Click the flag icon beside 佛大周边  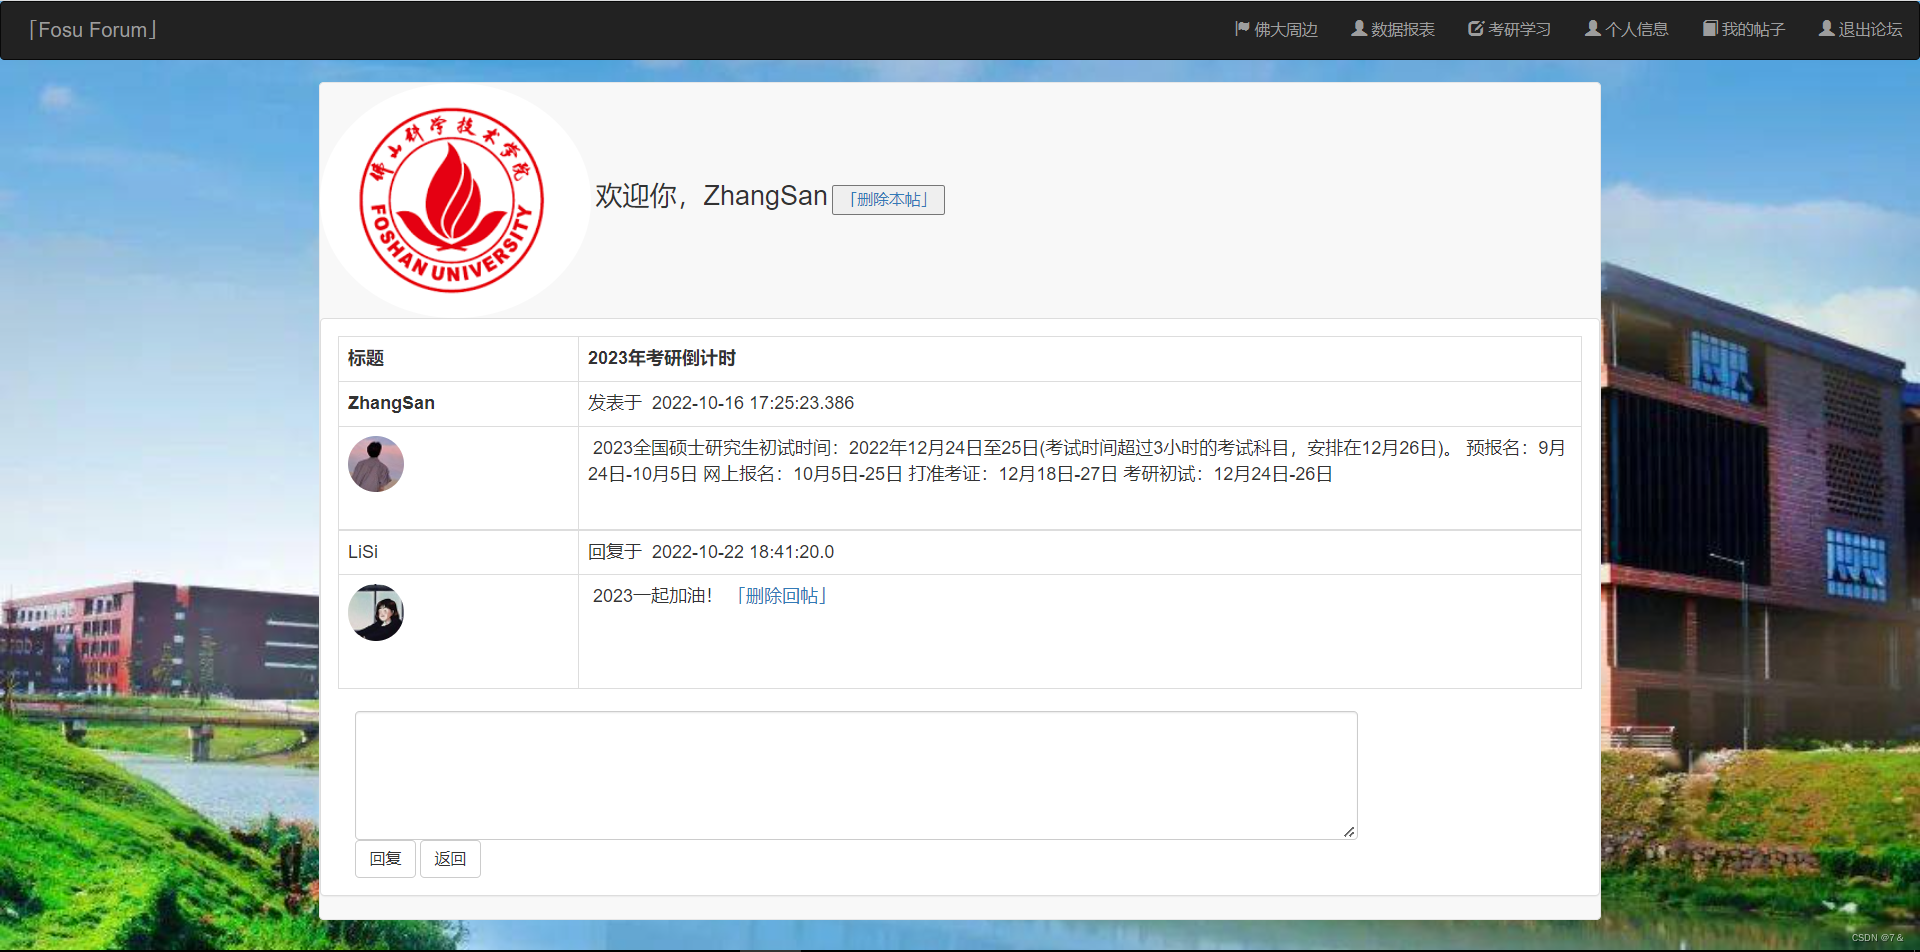[x=1242, y=29]
